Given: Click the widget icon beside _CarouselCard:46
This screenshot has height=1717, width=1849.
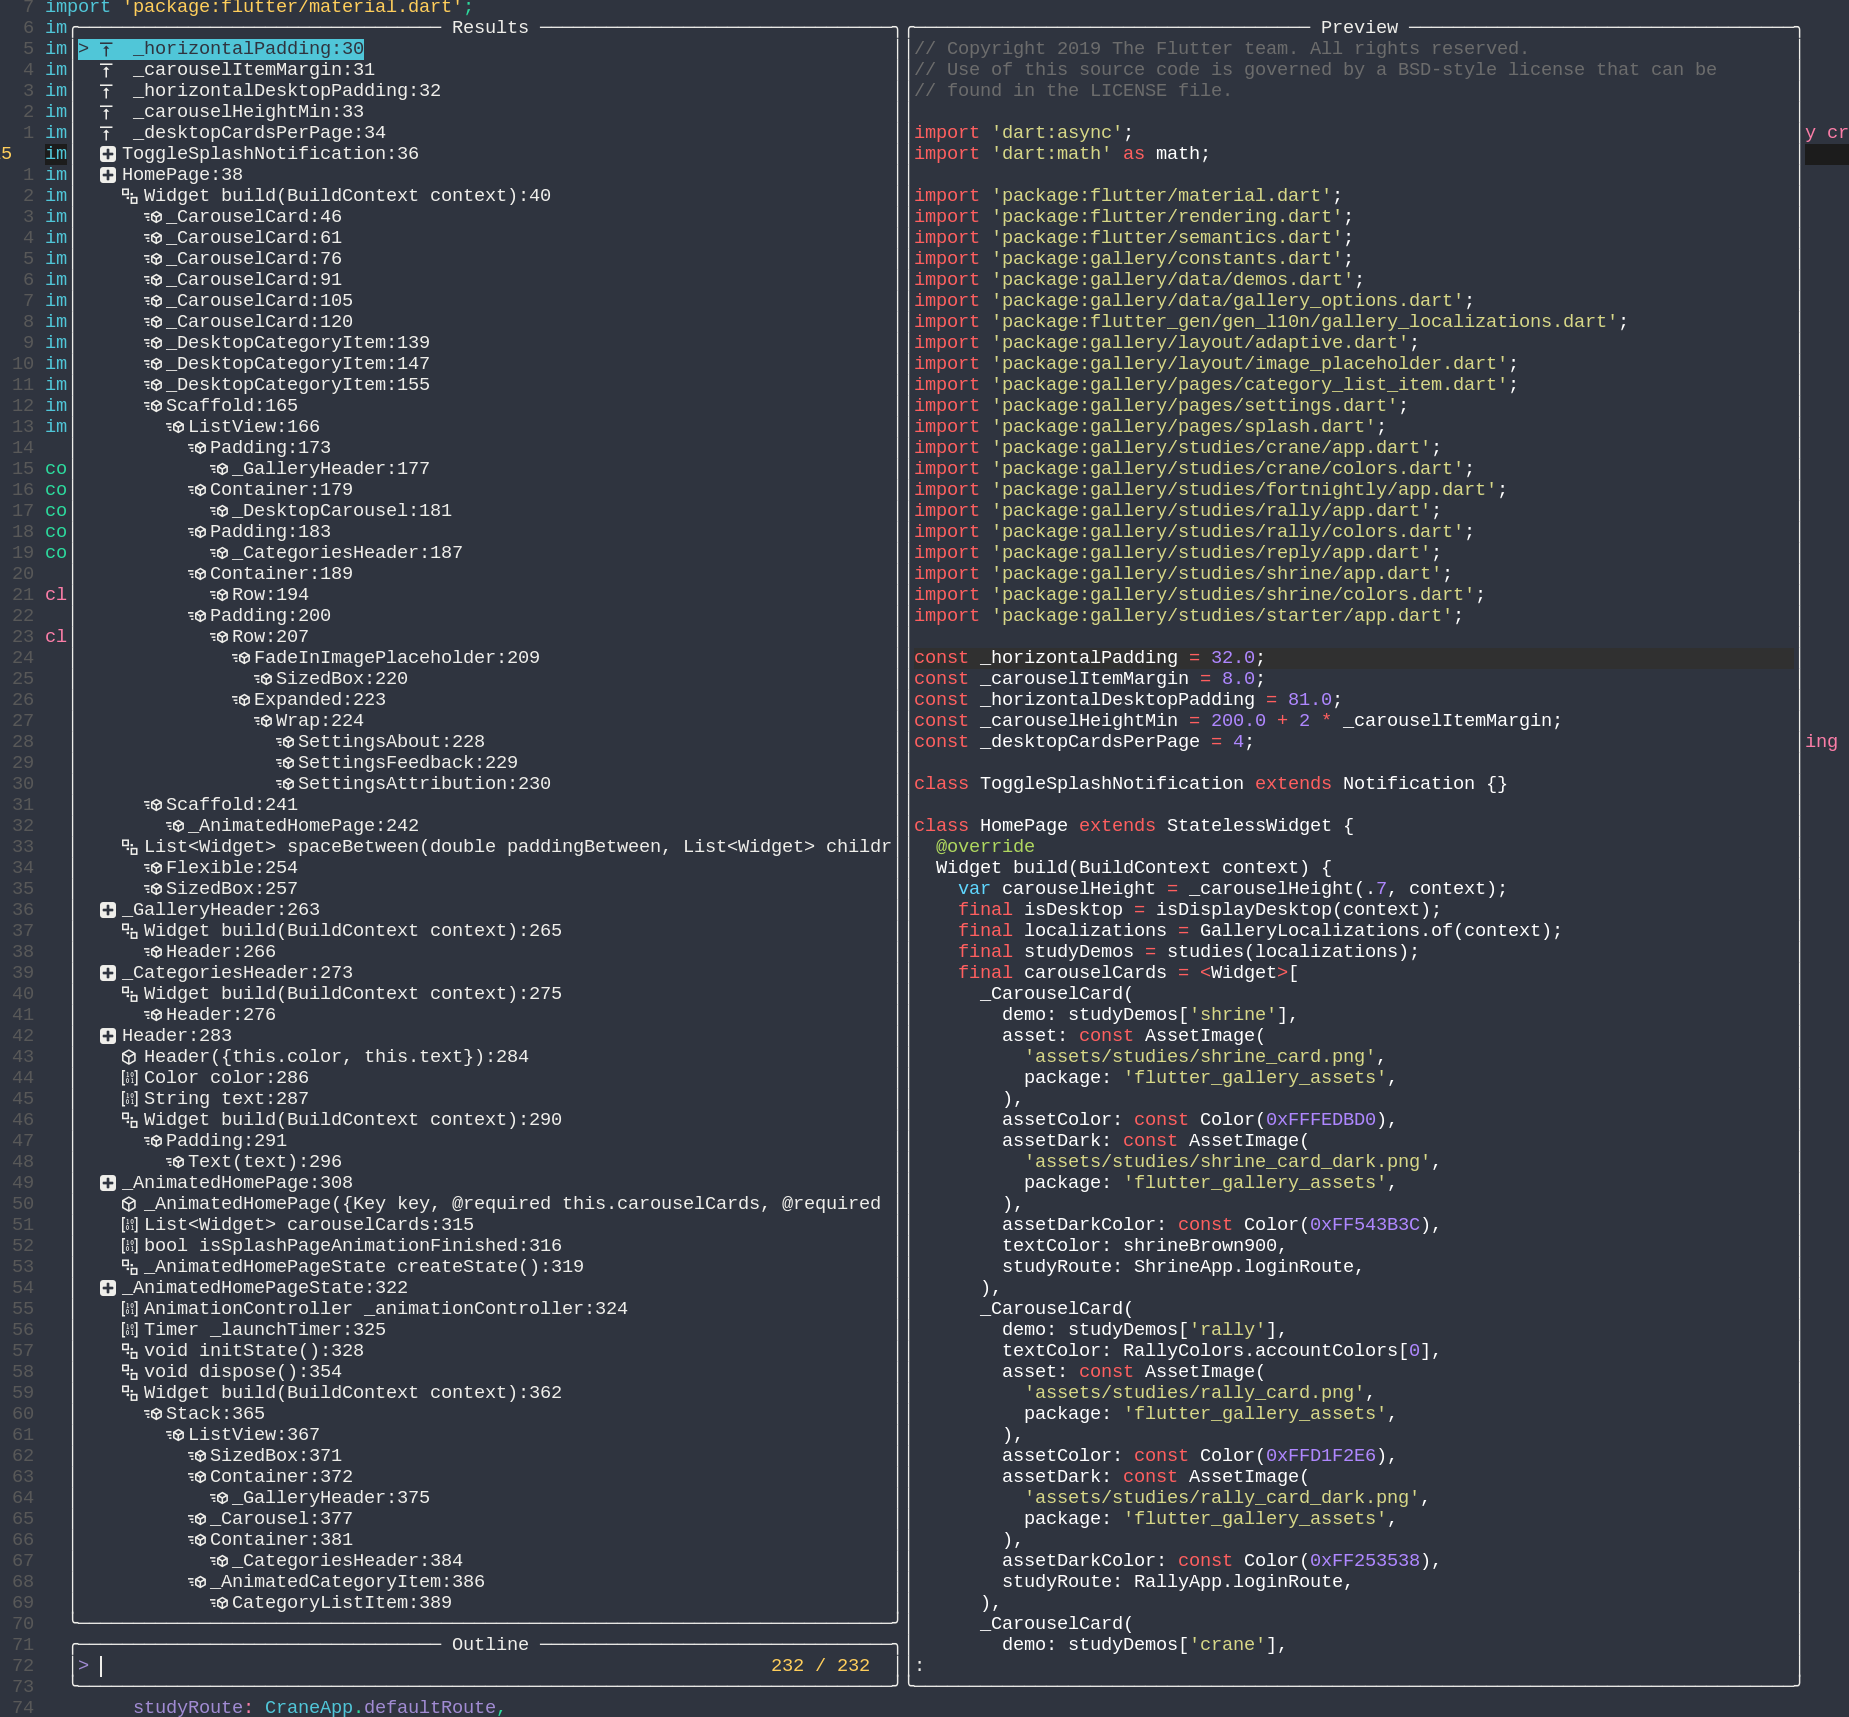Looking at the screenshot, I should 153,217.
